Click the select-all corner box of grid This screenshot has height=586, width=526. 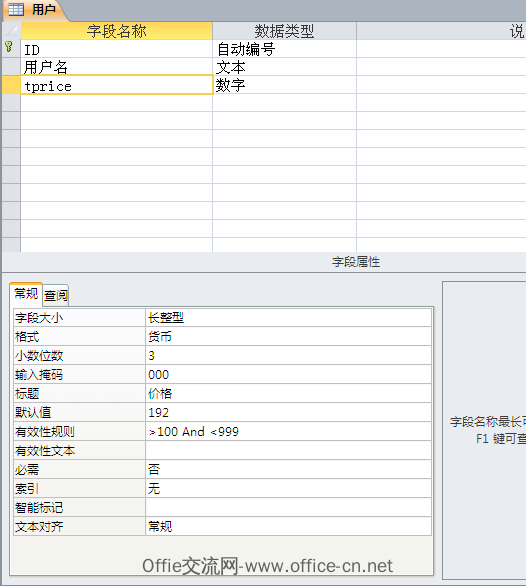11,31
